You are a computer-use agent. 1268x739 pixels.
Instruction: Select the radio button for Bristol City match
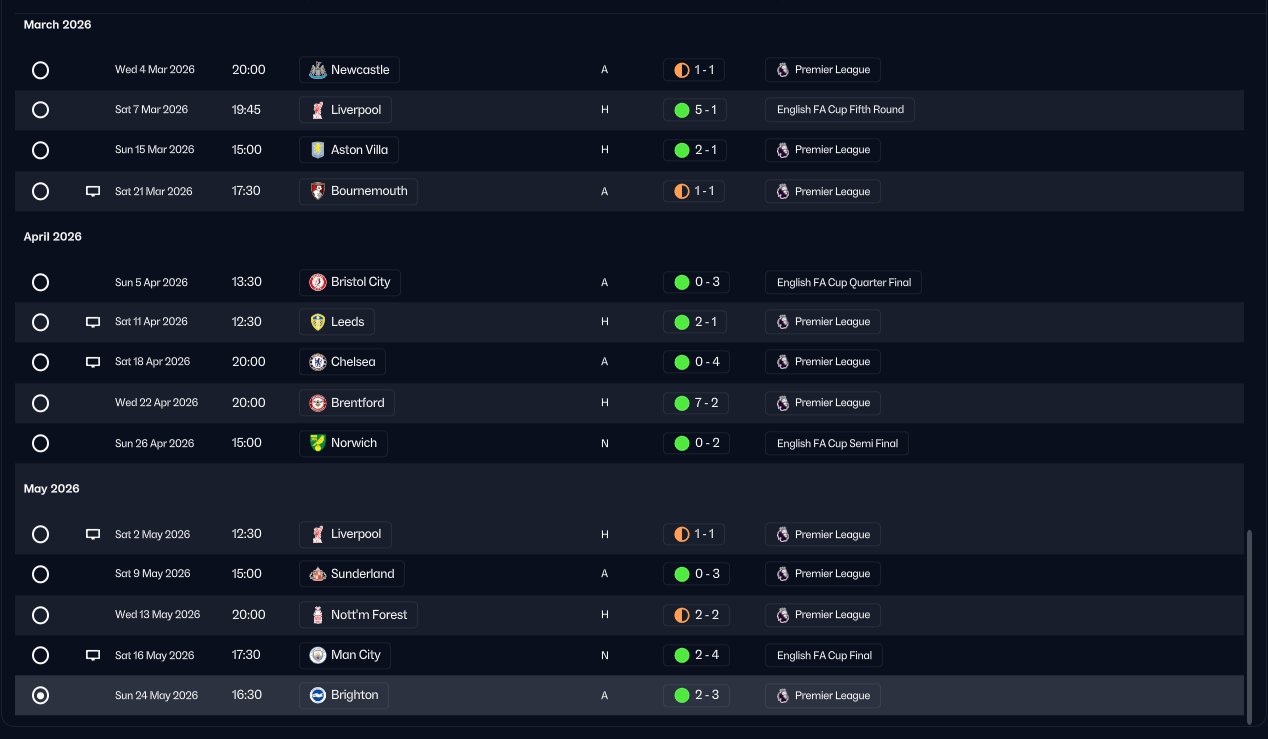click(40, 282)
